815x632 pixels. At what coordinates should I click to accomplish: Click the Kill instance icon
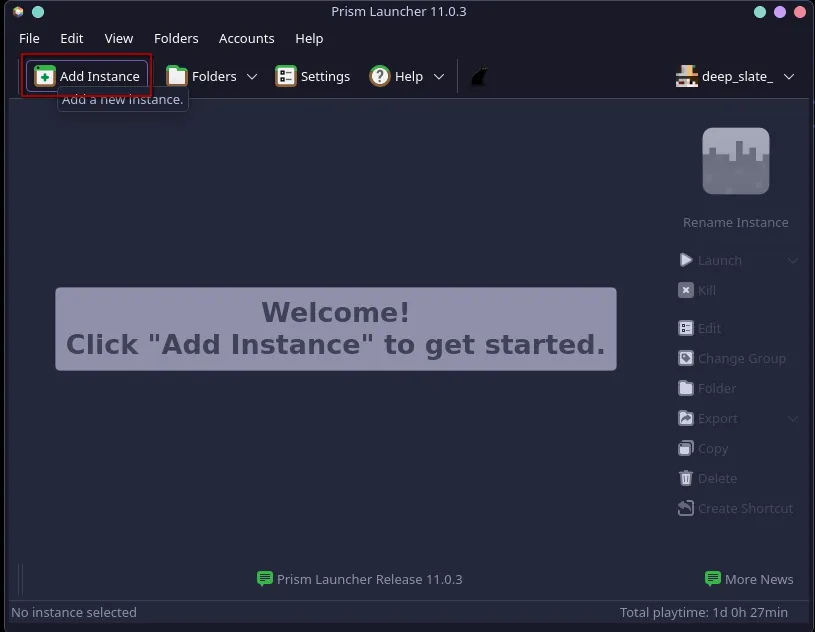(x=686, y=290)
